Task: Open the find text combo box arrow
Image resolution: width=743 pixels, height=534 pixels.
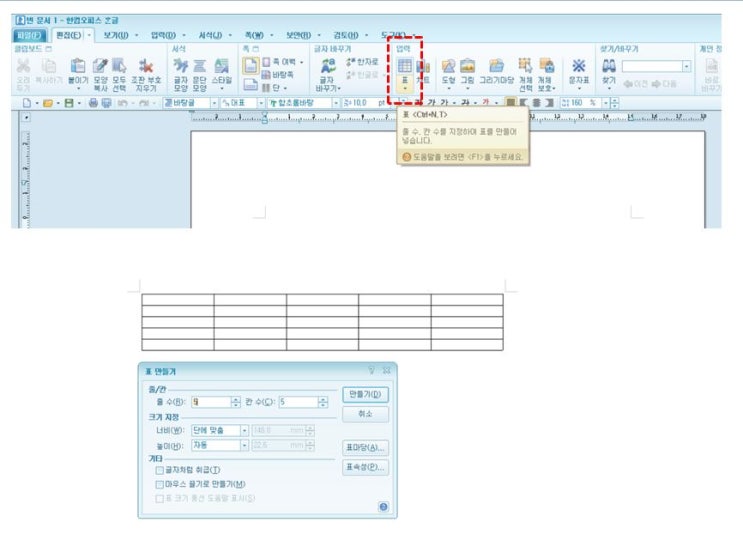Action: pos(686,66)
